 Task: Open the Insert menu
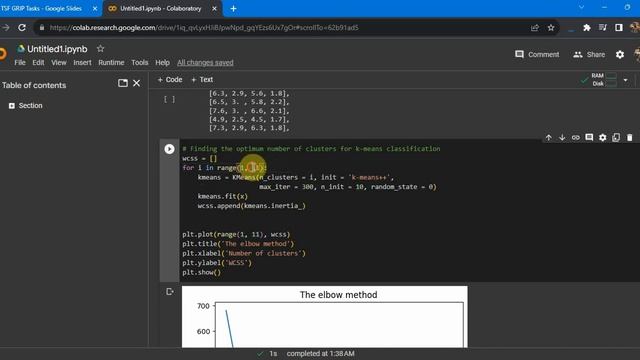point(82,62)
